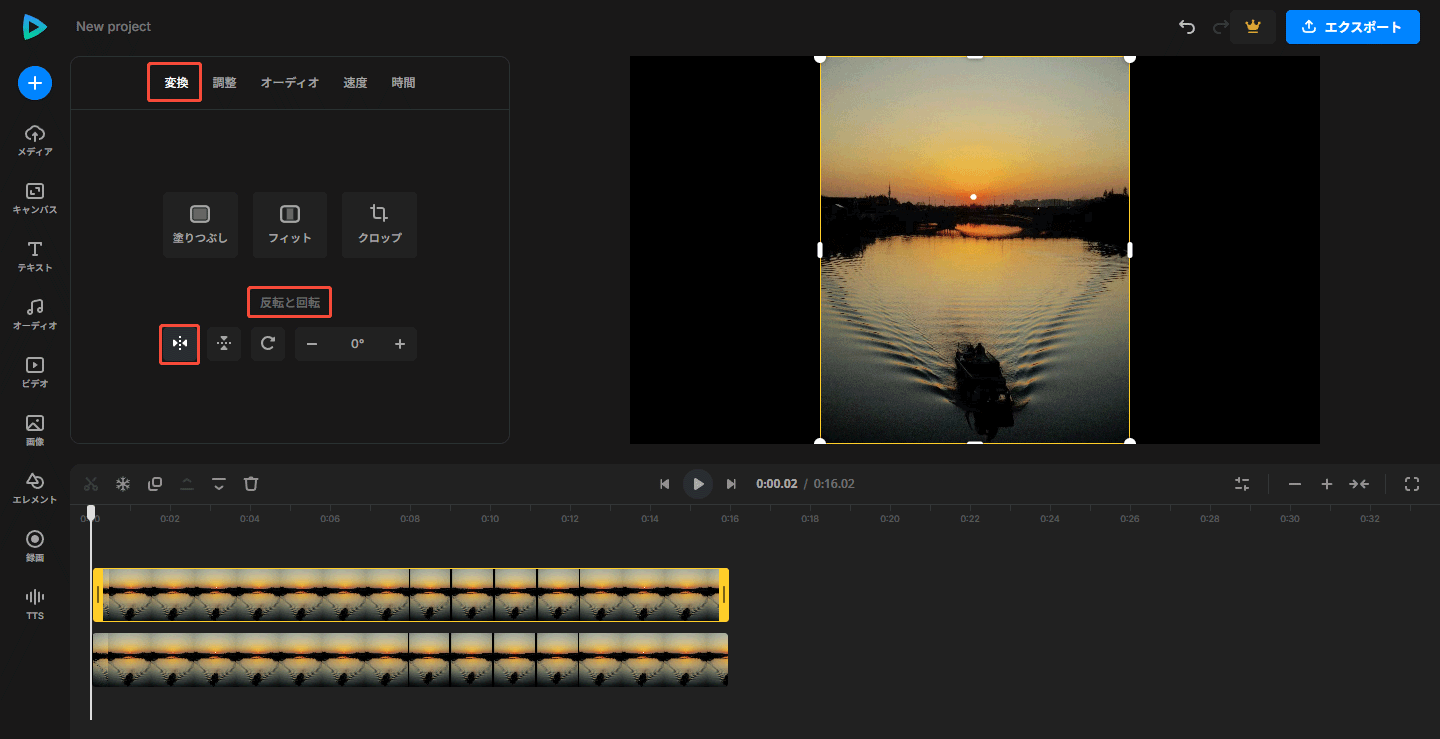Skip to the next clip
Viewport: 1440px width, 739px height.
tap(731, 484)
